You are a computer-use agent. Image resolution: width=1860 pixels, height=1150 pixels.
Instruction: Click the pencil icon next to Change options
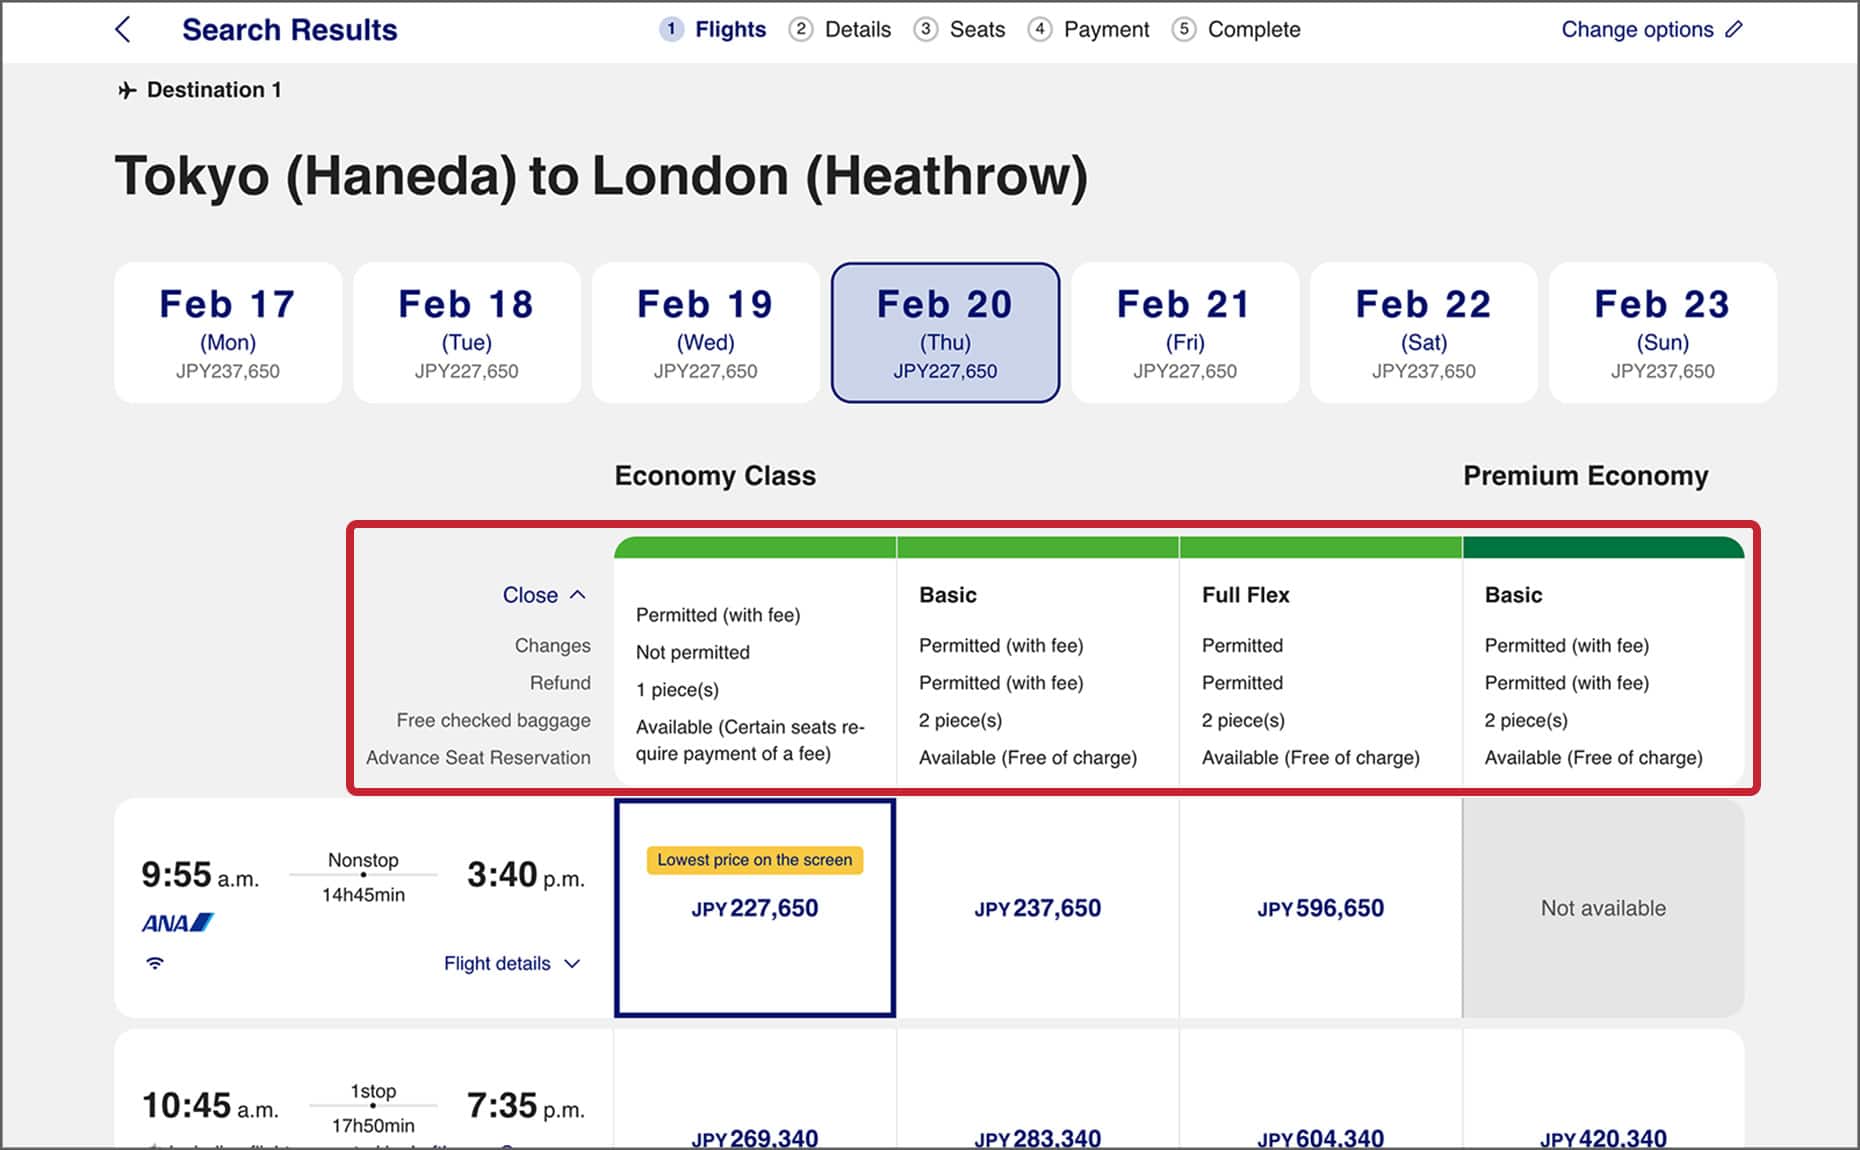[1734, 30]
